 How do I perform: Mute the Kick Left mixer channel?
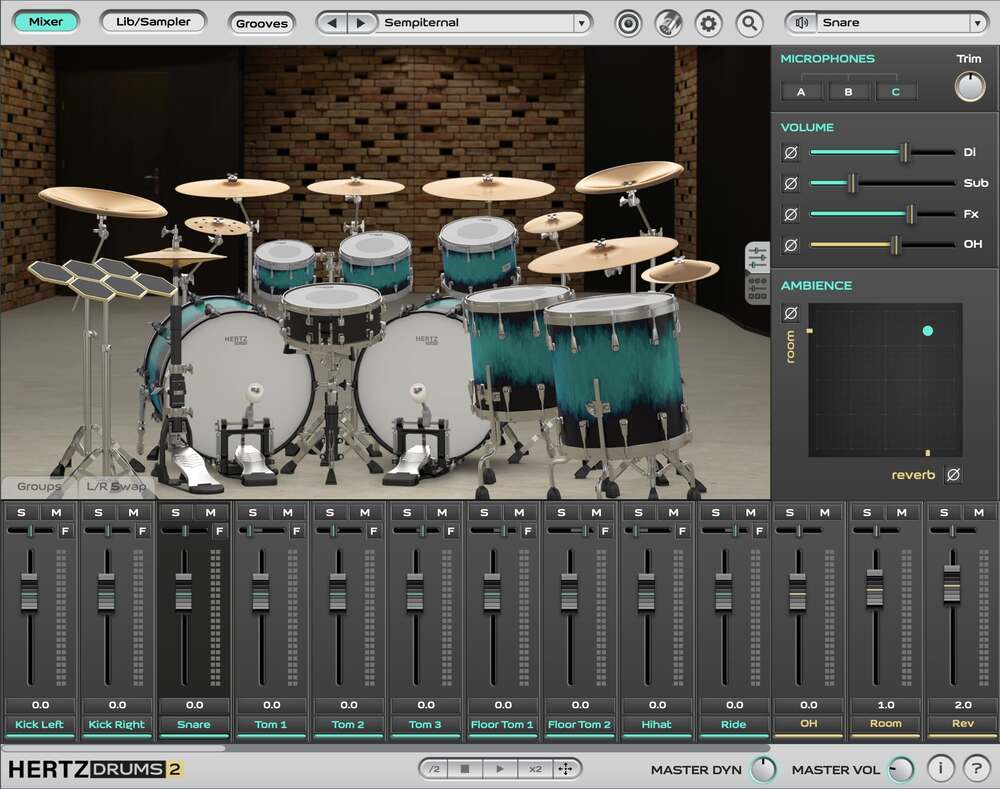57,511
